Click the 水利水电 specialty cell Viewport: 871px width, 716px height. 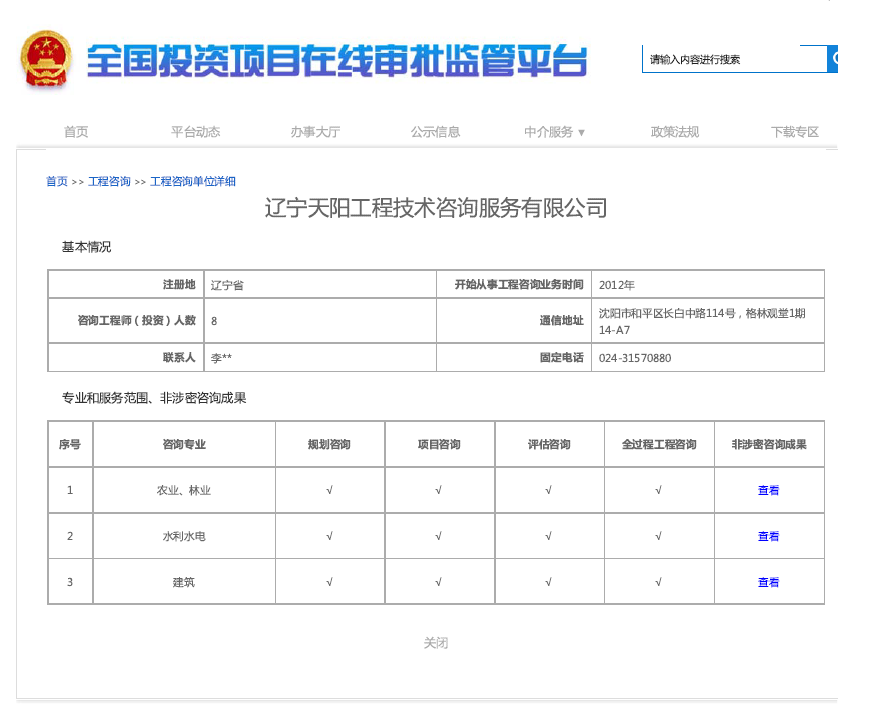[x=184, y=536]
